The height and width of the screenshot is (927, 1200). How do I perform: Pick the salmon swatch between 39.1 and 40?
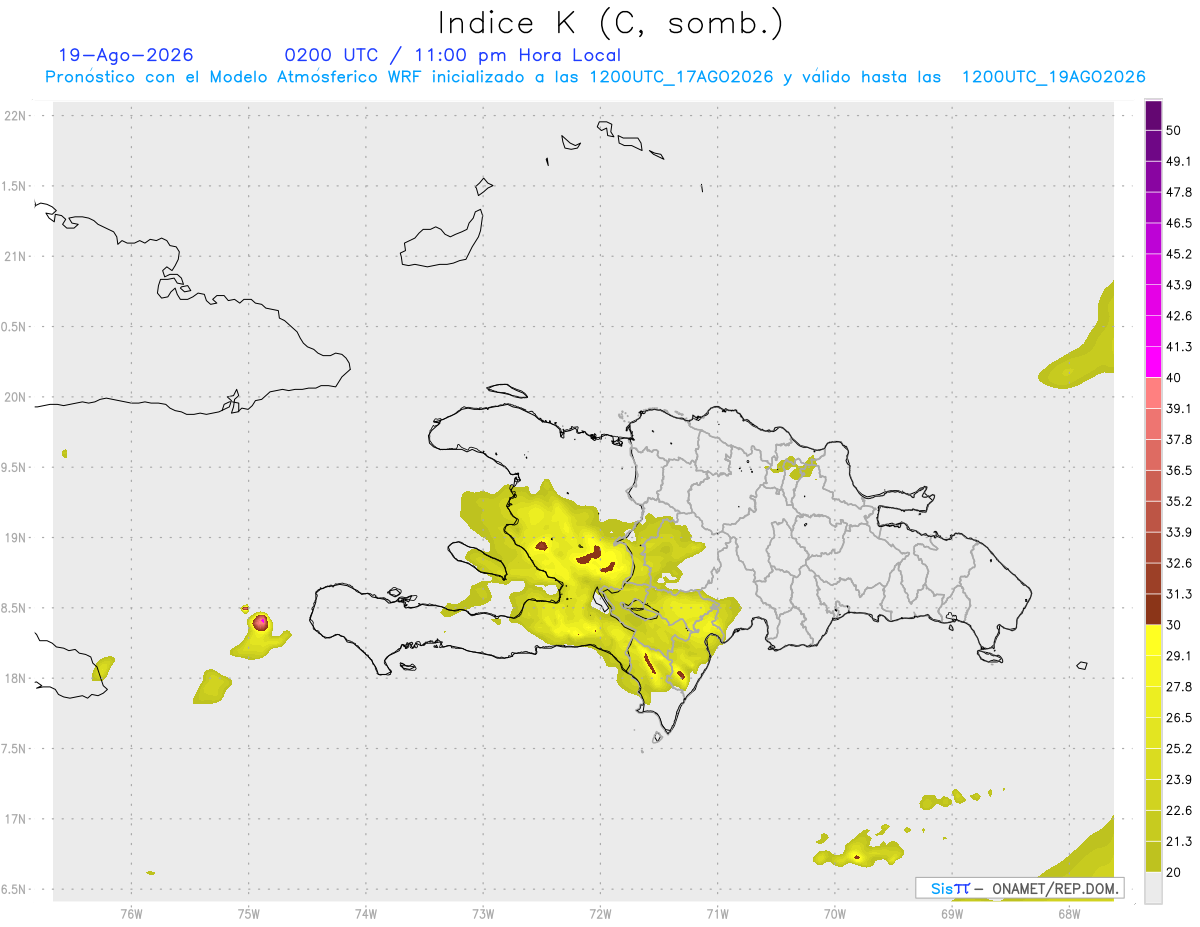pyautogui.click(x=1153, y=393)
